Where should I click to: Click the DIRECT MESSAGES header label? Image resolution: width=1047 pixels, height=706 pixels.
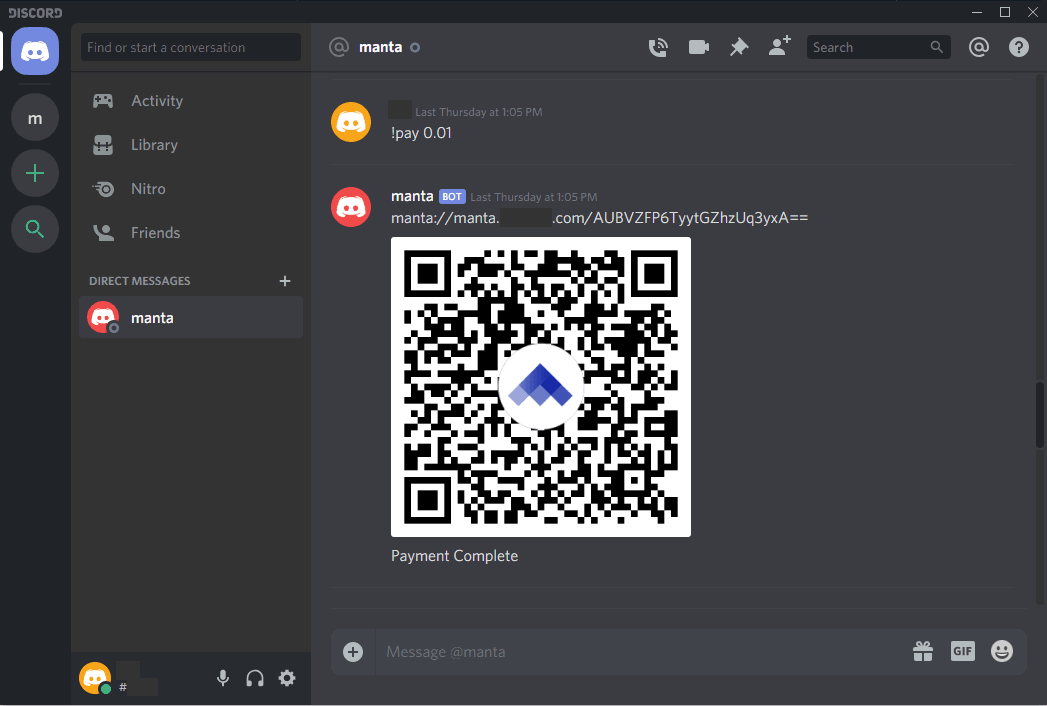[x=140, y=281]
